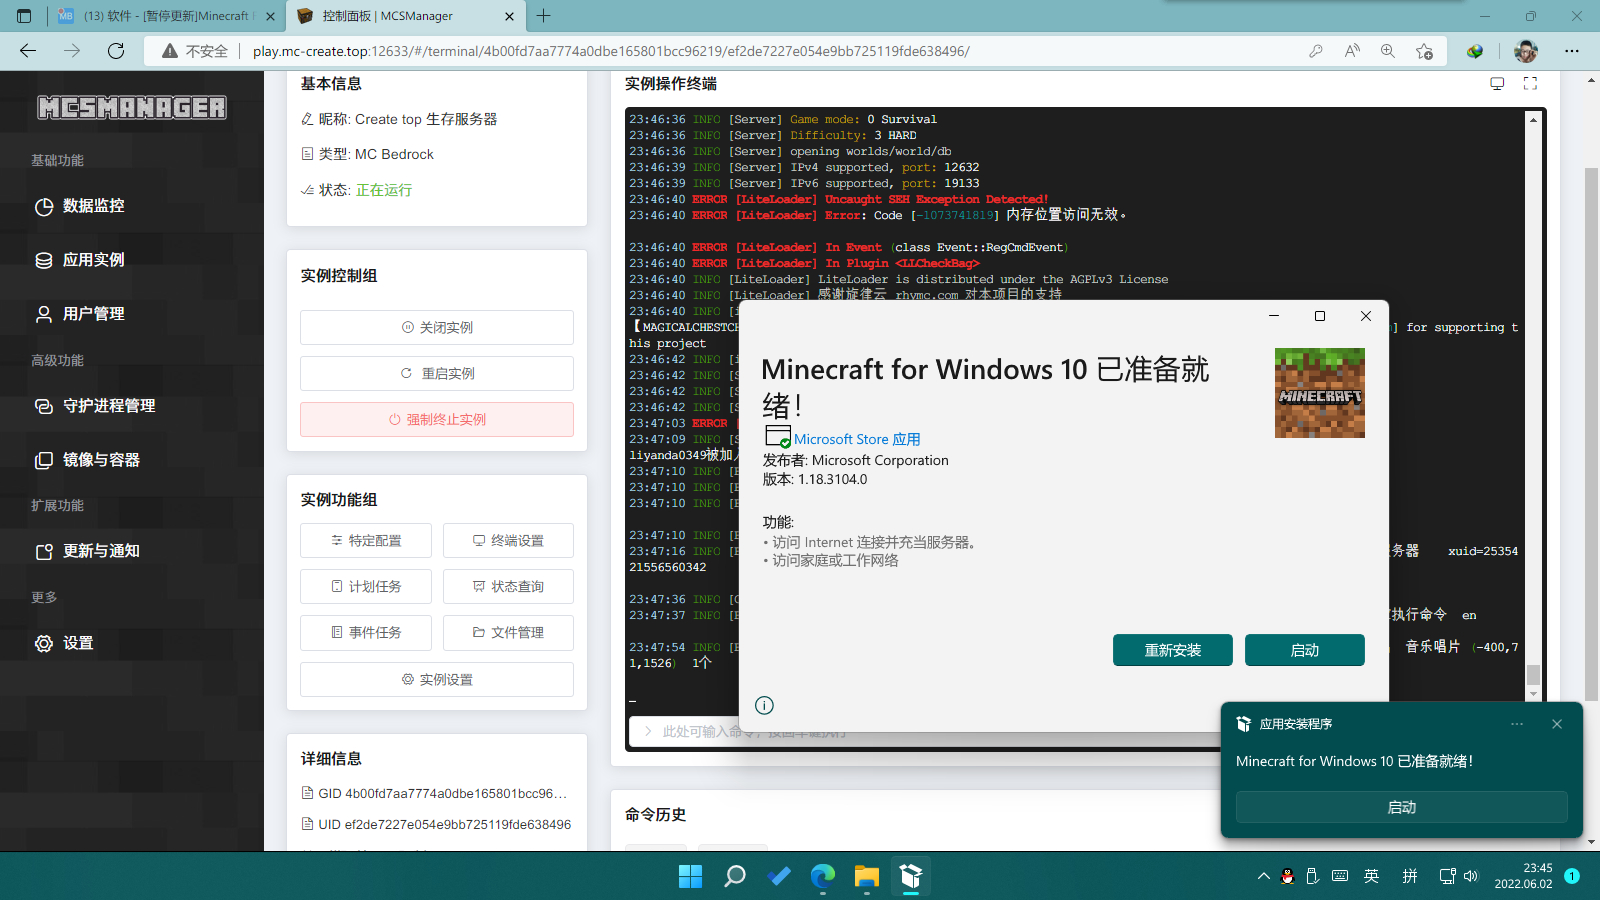Image resolution: width=1600 pixels, height=900 pixels.
Task: Click the read aloud icon in address bar
Action: point(1352,51)
